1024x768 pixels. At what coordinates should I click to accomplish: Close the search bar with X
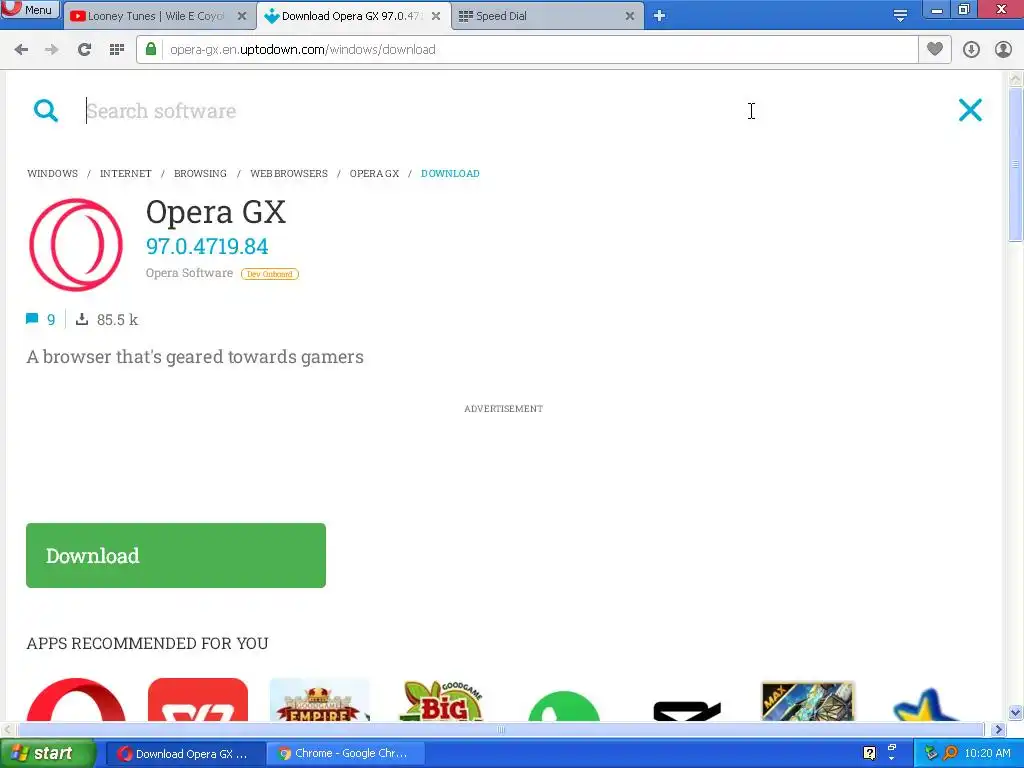coord(970,110)
